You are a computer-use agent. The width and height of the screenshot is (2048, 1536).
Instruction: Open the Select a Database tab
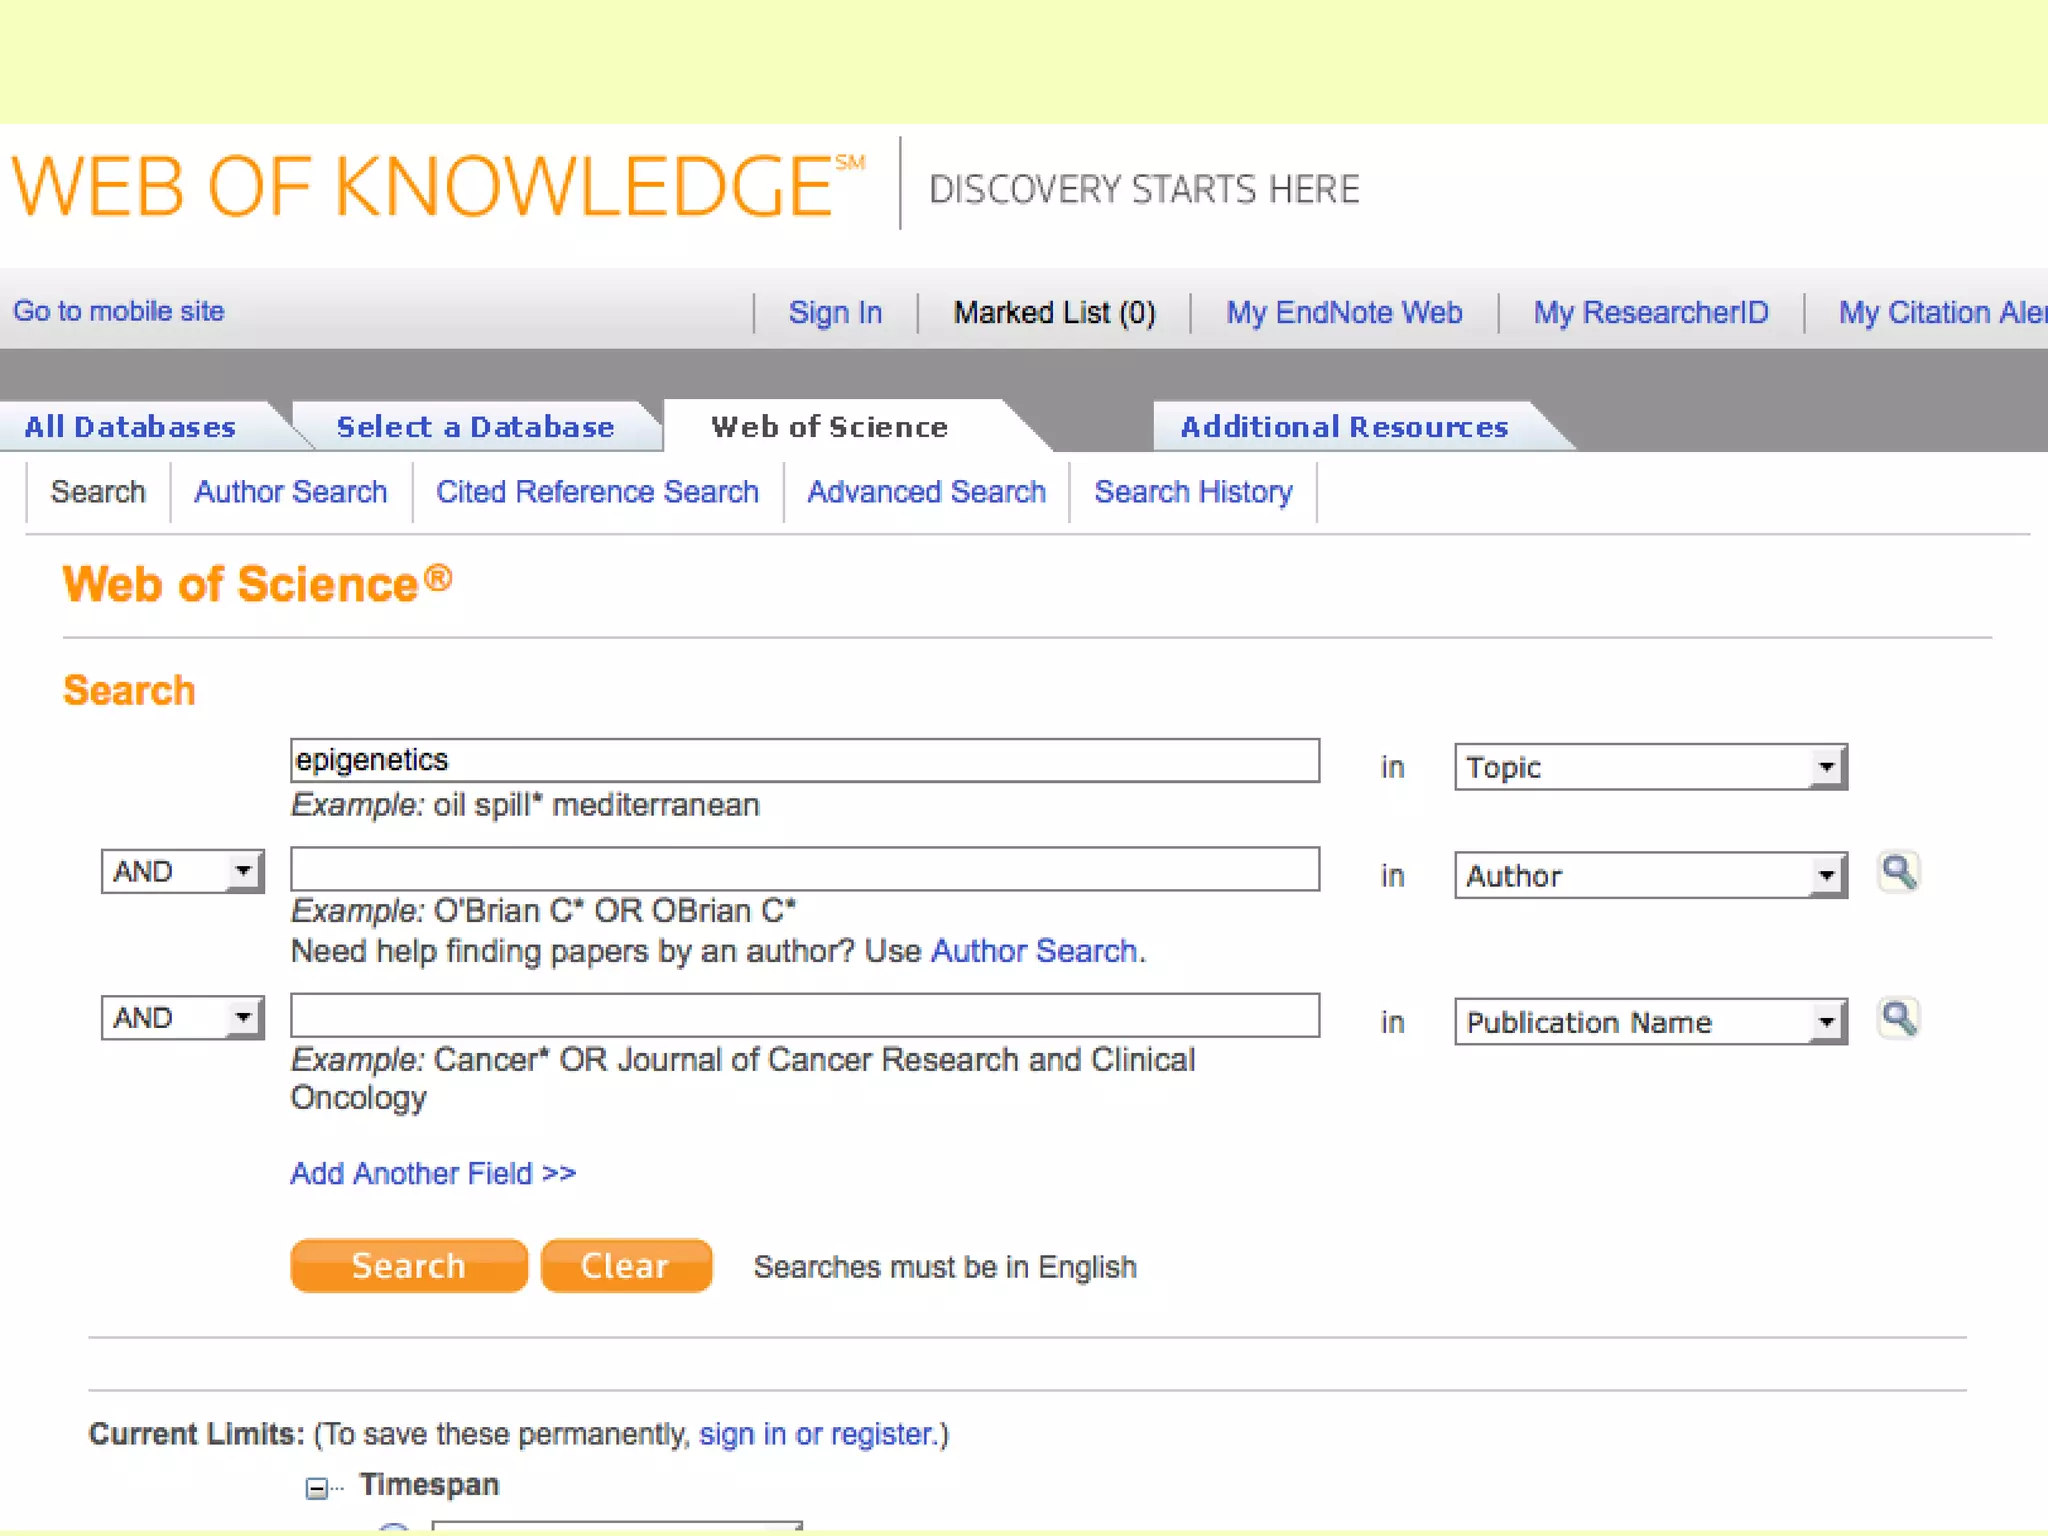pyautogui.click(x=475, y=427)
